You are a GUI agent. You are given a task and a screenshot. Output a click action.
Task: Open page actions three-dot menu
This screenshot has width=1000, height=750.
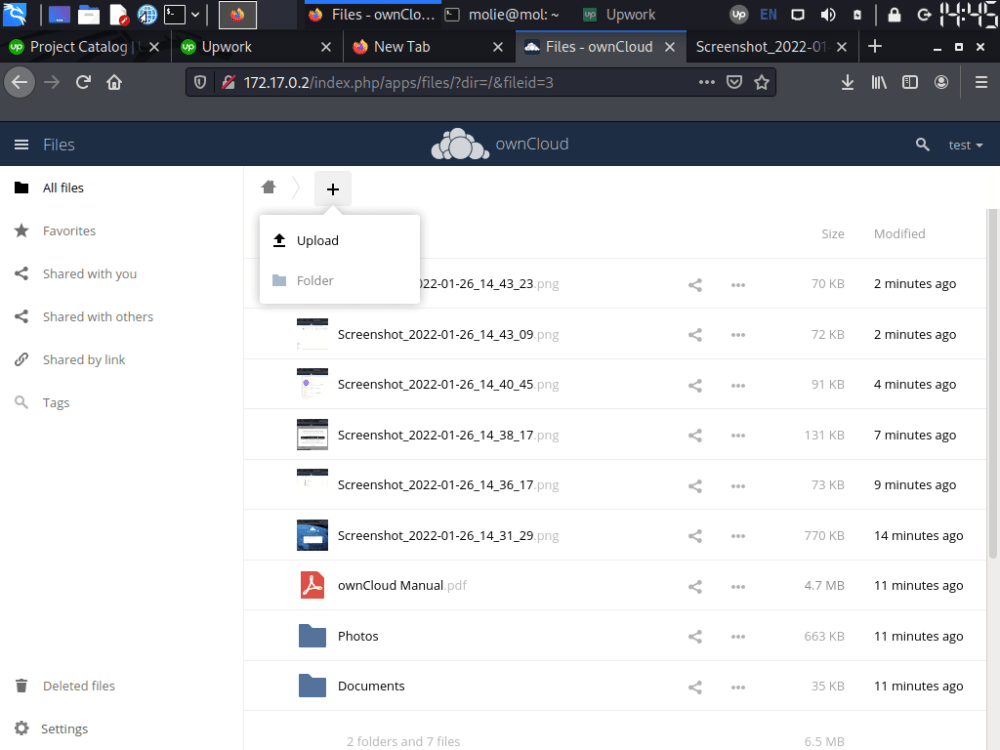(707, 82)
